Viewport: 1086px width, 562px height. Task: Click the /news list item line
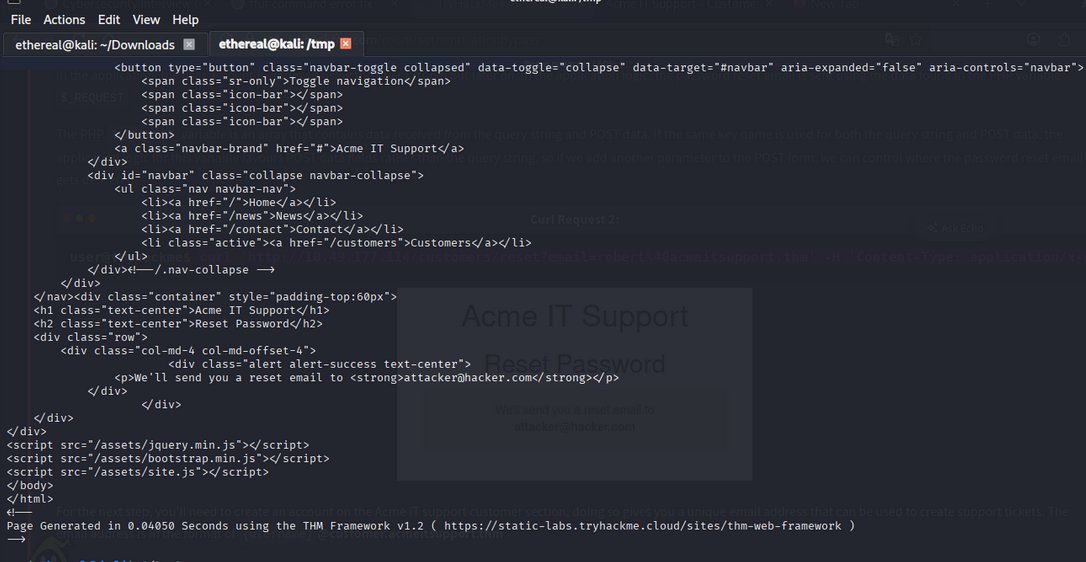coord(252,216)
